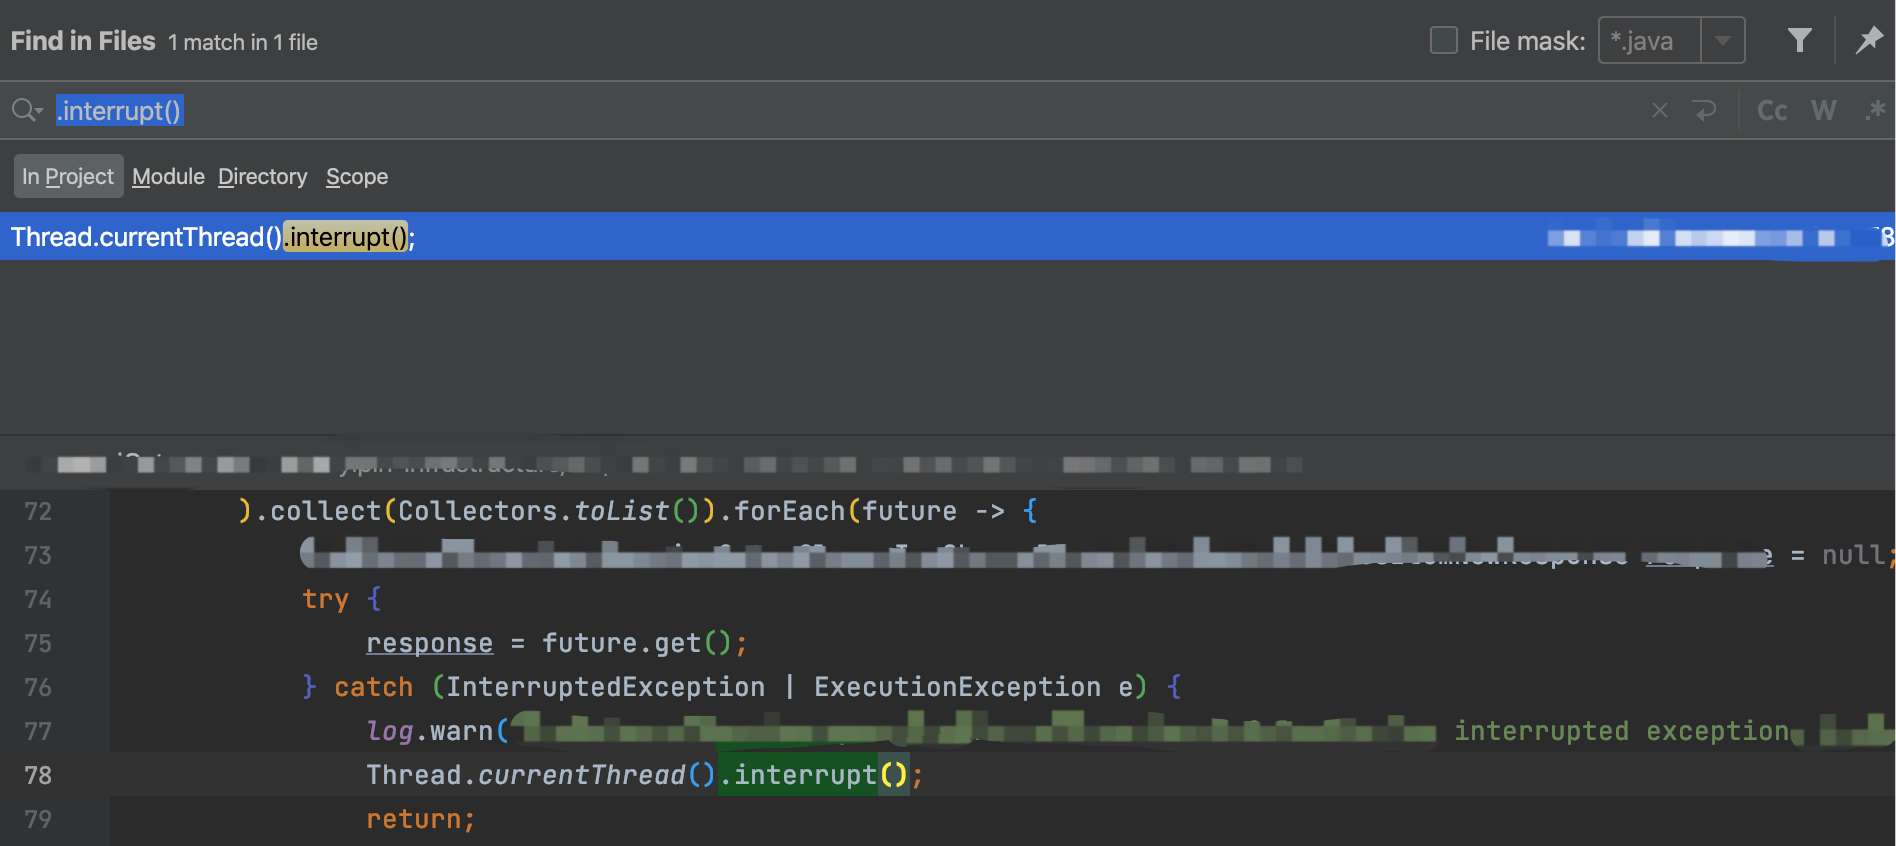
Task: Select the In Project scope tab
Action: tap(68, 177)
